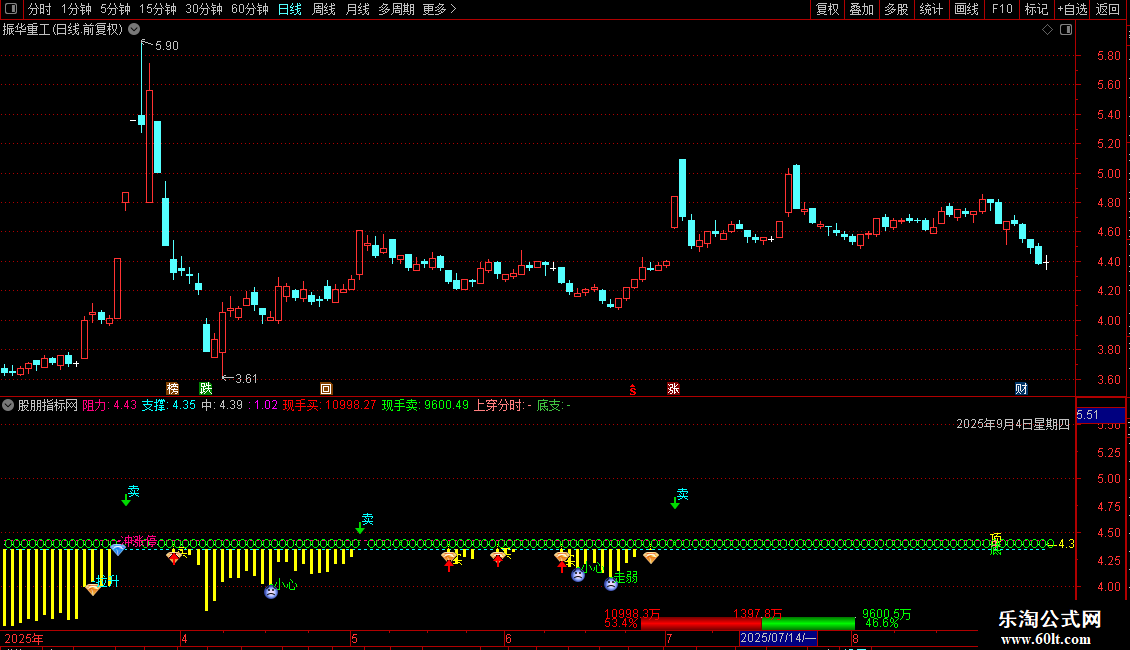The width and height of the screenshot is (1130, 650).
Task: Click the red-green buy/sell ratio bar
Action: pyautogui.click(x=747, y=623)
